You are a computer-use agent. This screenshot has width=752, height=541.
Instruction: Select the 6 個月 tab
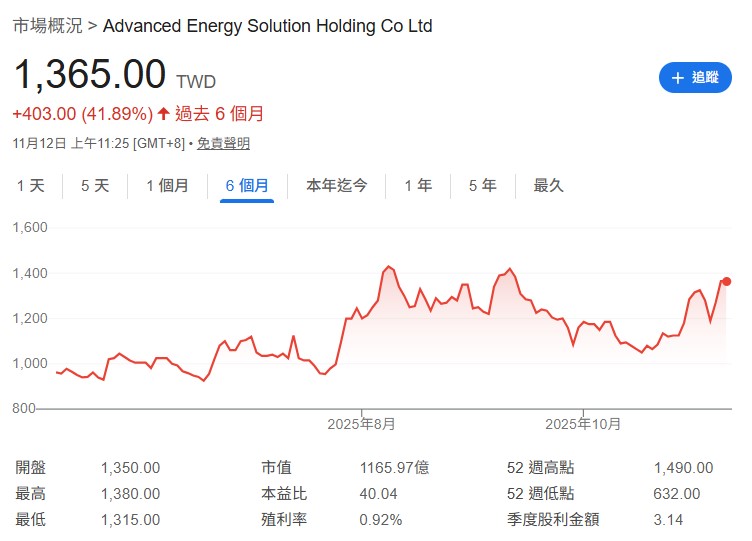click(x=247, y=185)
